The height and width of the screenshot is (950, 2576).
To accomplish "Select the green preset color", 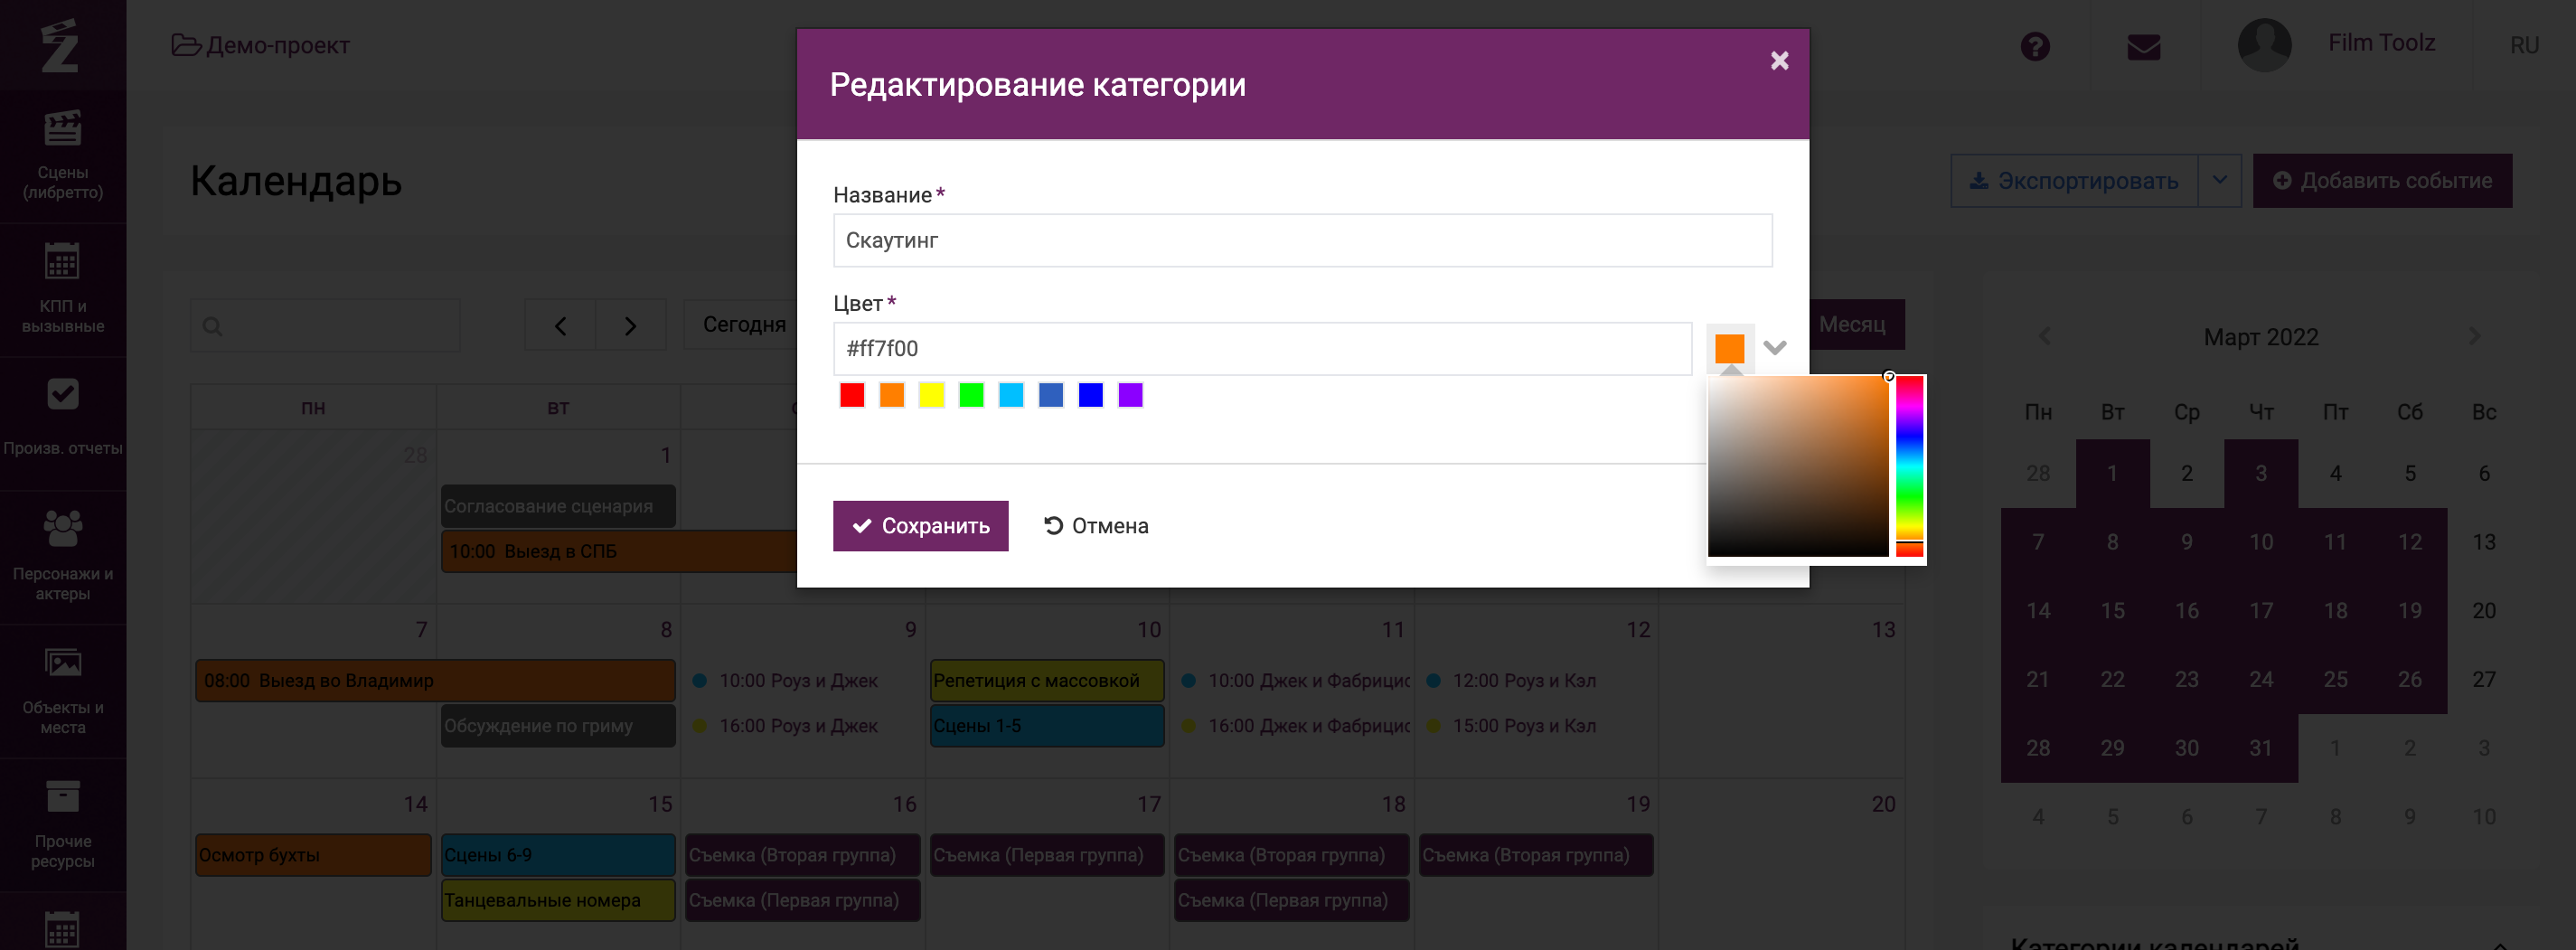I will pos(971,395).
